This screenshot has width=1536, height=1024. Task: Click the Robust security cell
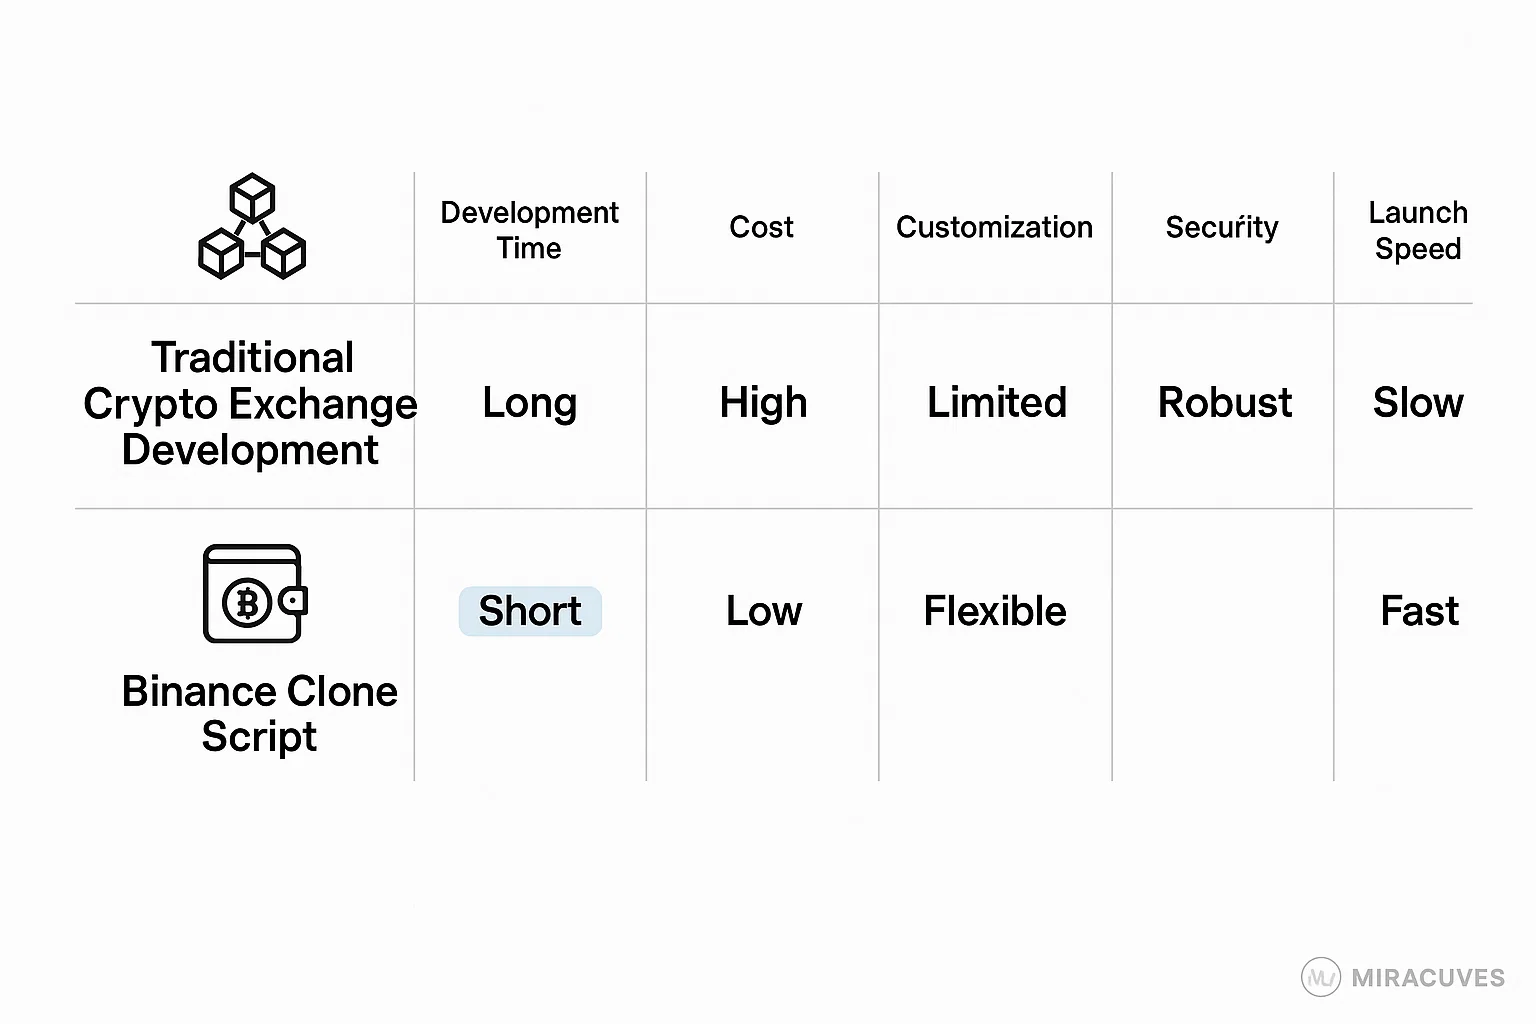(1224, 403)
